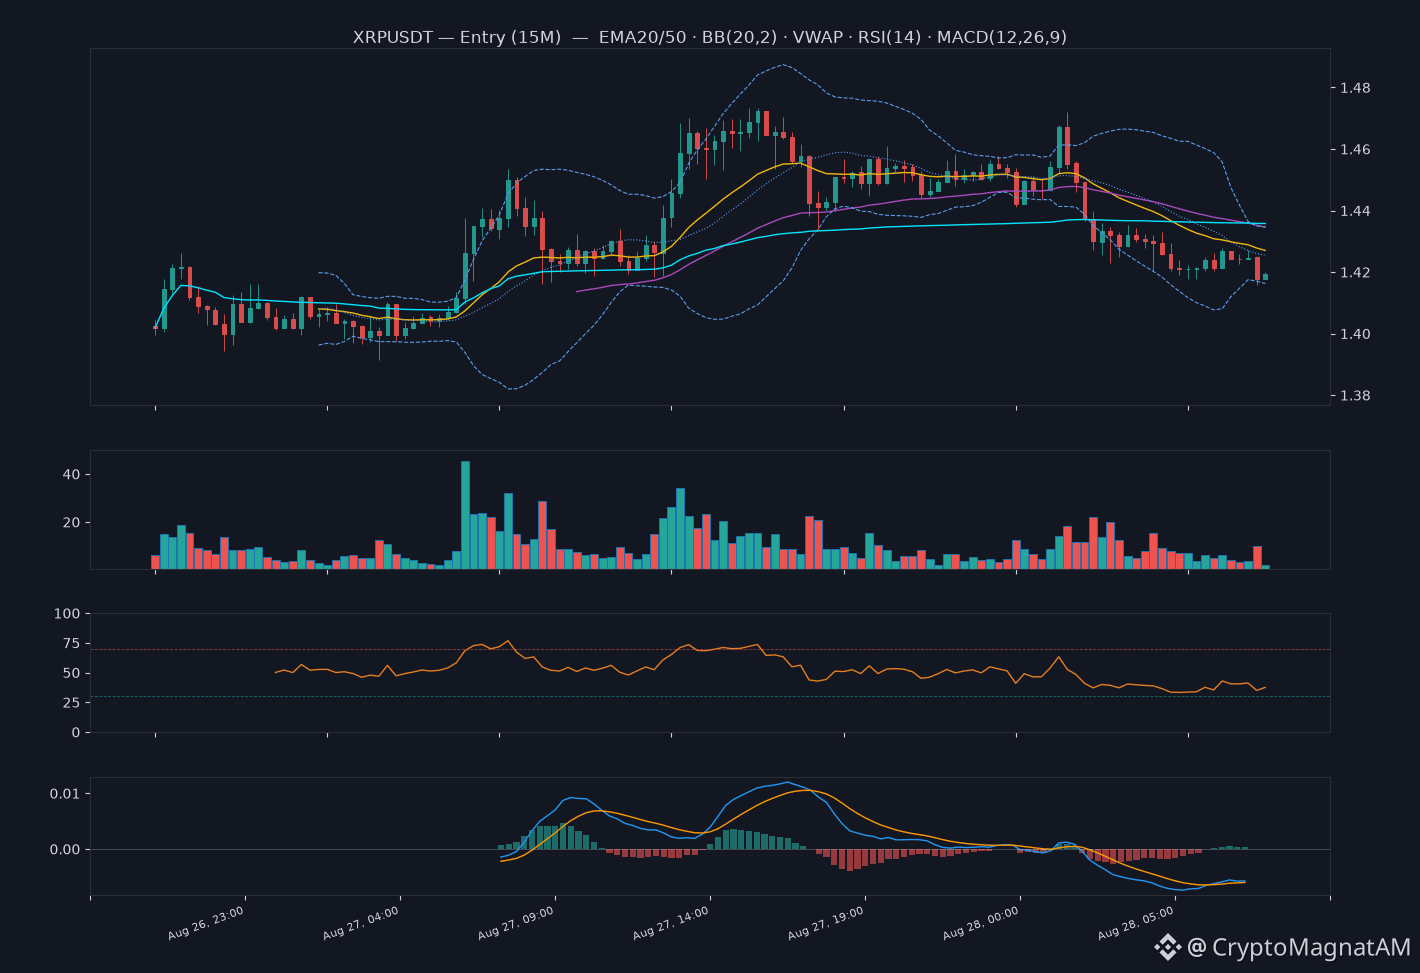The image size is (1420, 973).
Task: Click the 1.46 price axis label
Action: click(x=1356, y=150)
